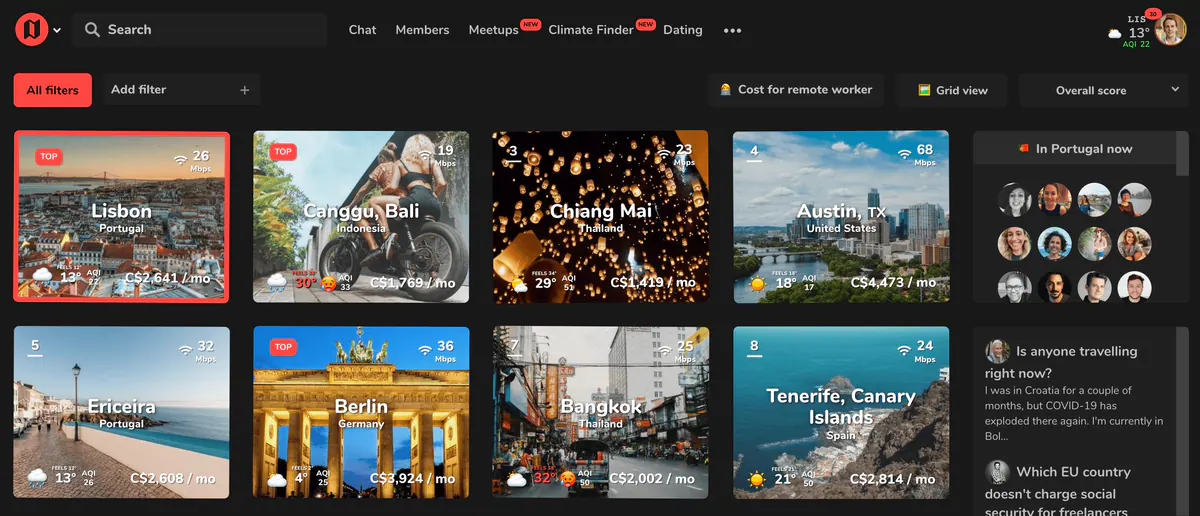This screenshot has width=1200, height=516.
Task: Click first member avatar in Portugal panel
Action: 1014,199
